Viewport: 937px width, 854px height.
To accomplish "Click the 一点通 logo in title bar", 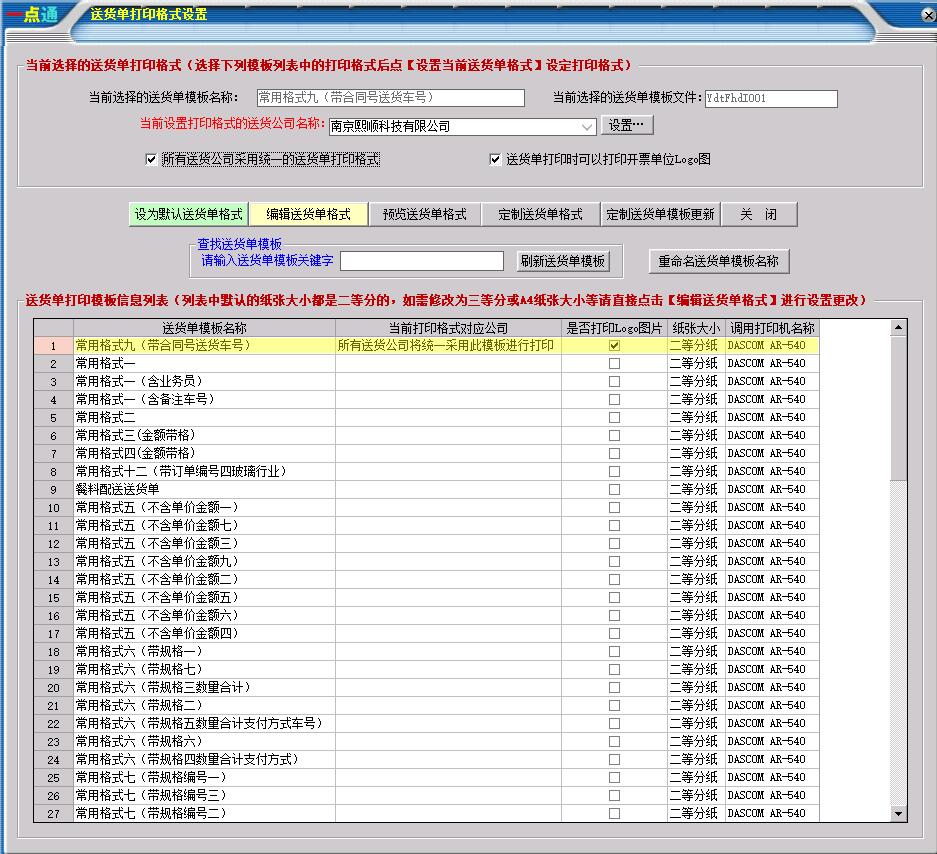I will point(32,14).
